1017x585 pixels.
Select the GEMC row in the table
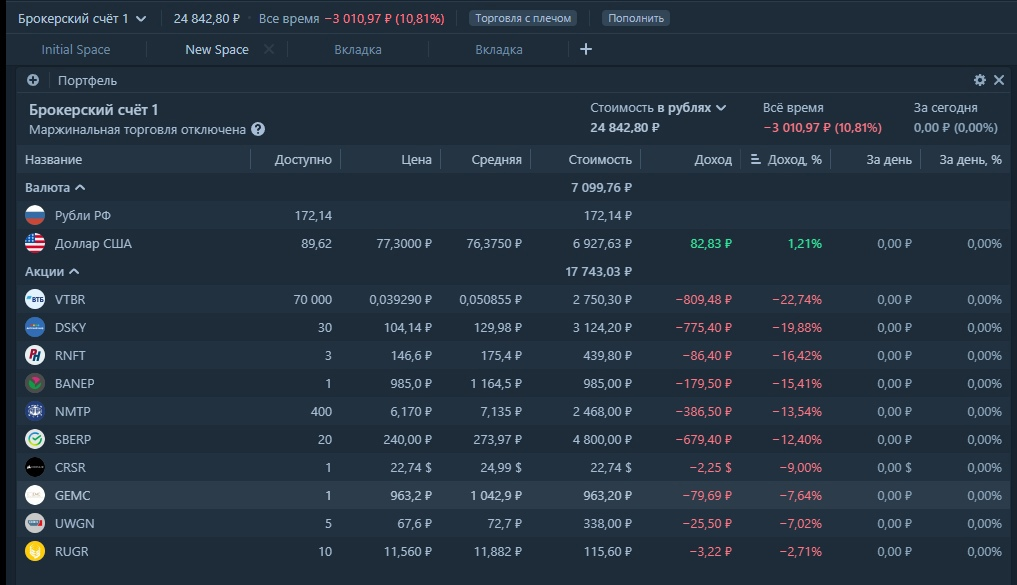click(x=300, y=495)
